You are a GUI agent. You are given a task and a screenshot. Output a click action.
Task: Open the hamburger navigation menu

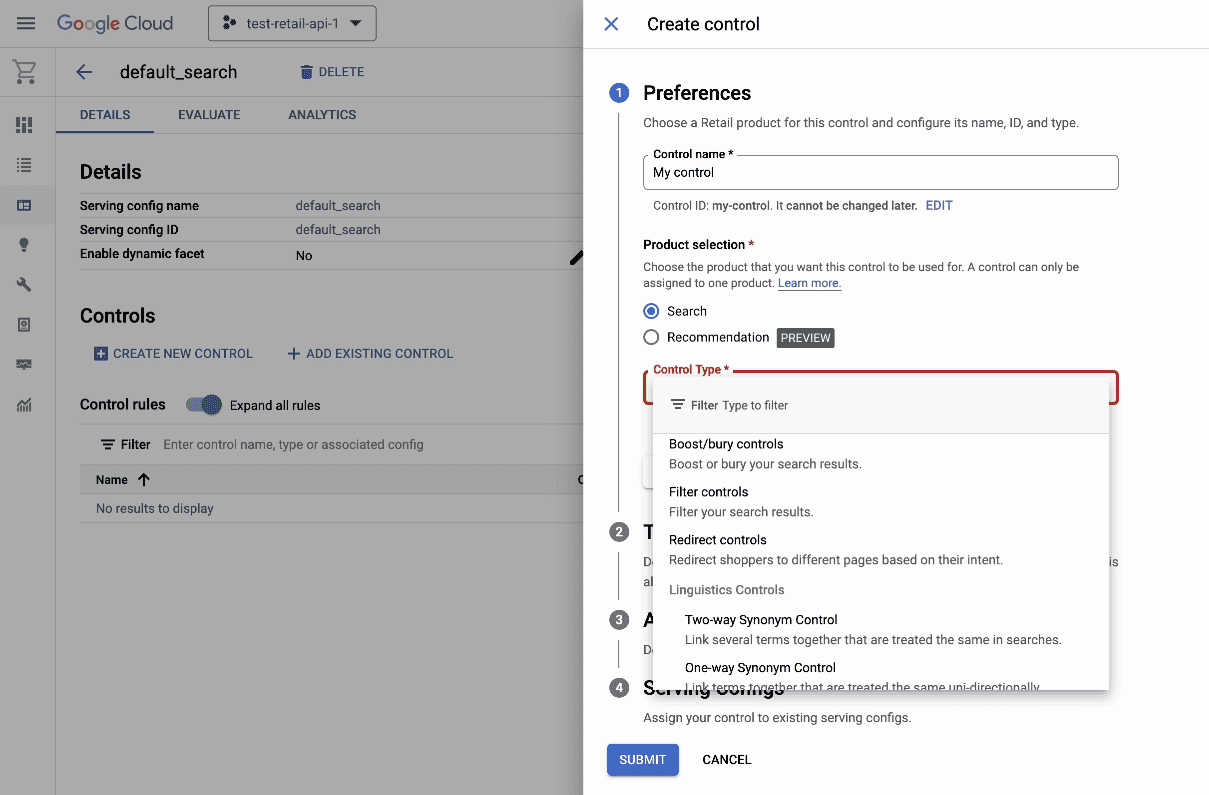tap(26, 23)
